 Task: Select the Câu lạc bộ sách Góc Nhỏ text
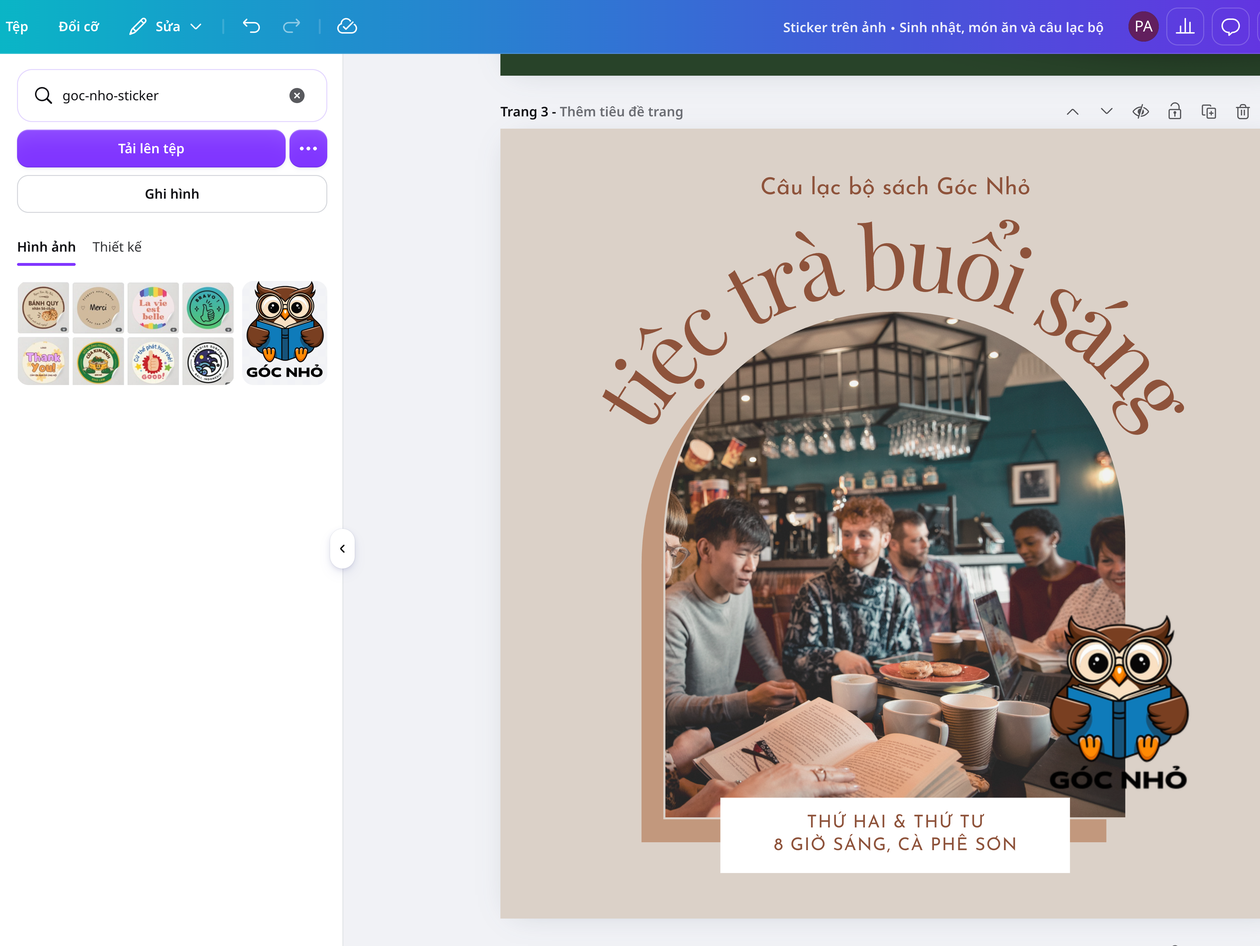pyautogui.click(x=895, y=186)
